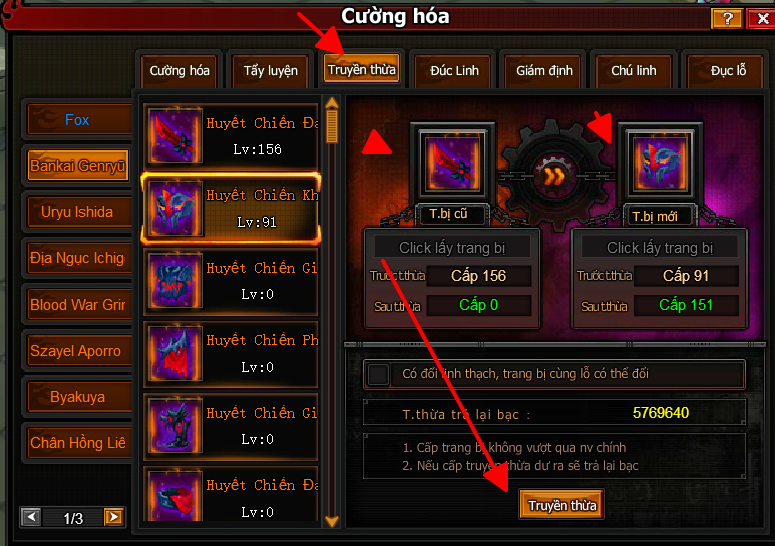The image size is (775, 546).
Task: Switch to the Tẩy luyện tab
Action: point(270,71)
